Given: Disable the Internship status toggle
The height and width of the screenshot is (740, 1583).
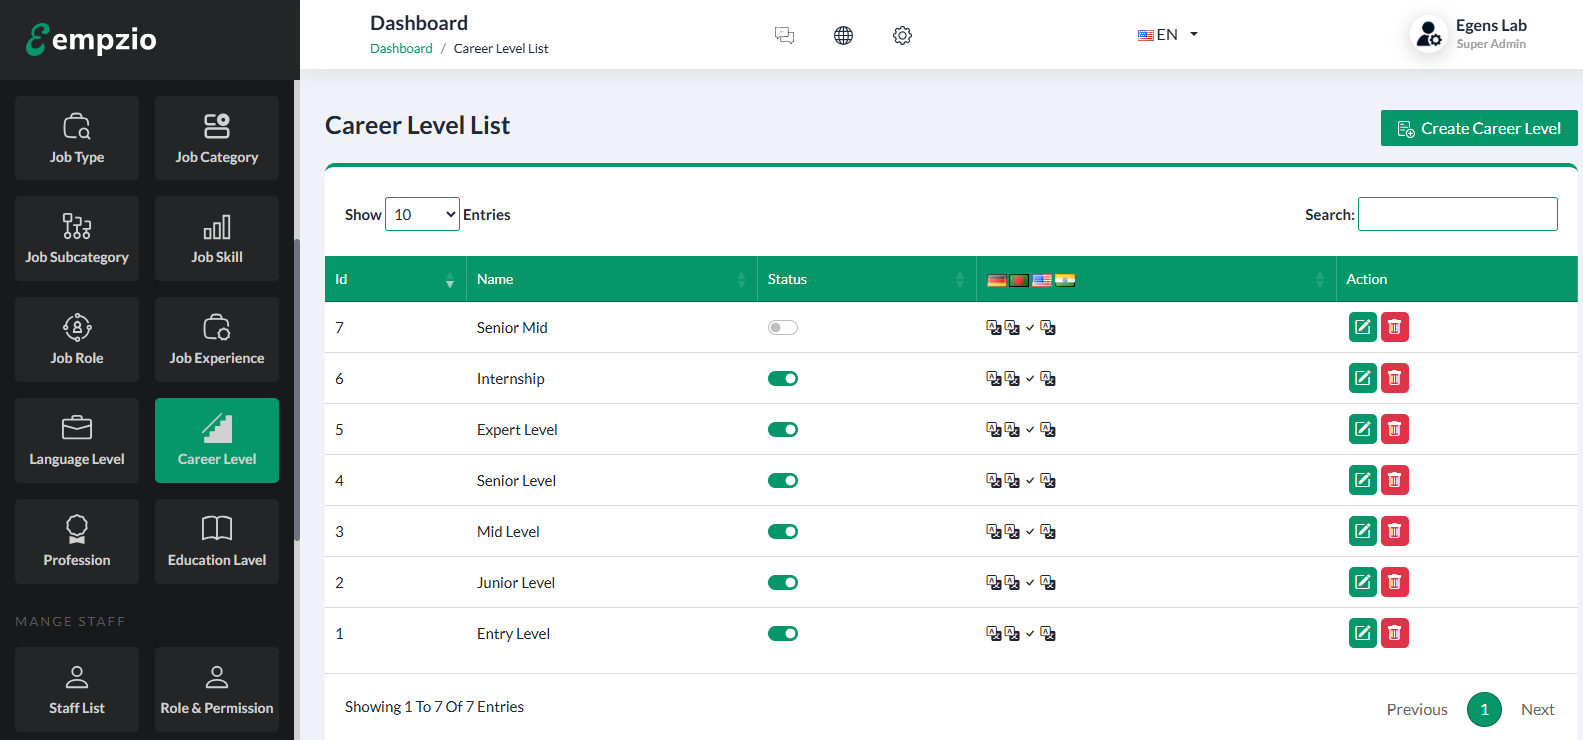Looking at the screenshot, I should click(x=782, y=379).
